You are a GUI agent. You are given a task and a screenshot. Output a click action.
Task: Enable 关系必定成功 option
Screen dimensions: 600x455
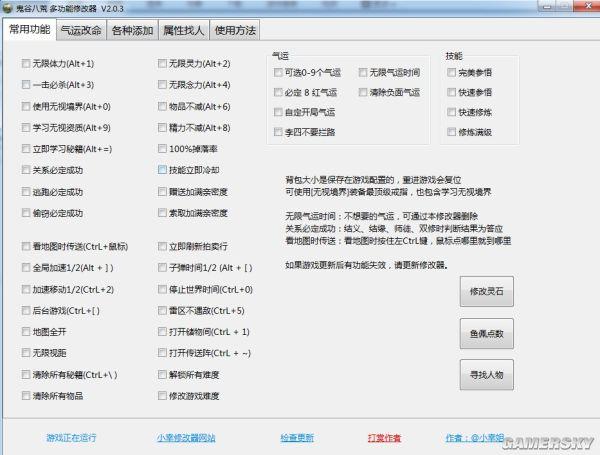(x=26, y=170)
